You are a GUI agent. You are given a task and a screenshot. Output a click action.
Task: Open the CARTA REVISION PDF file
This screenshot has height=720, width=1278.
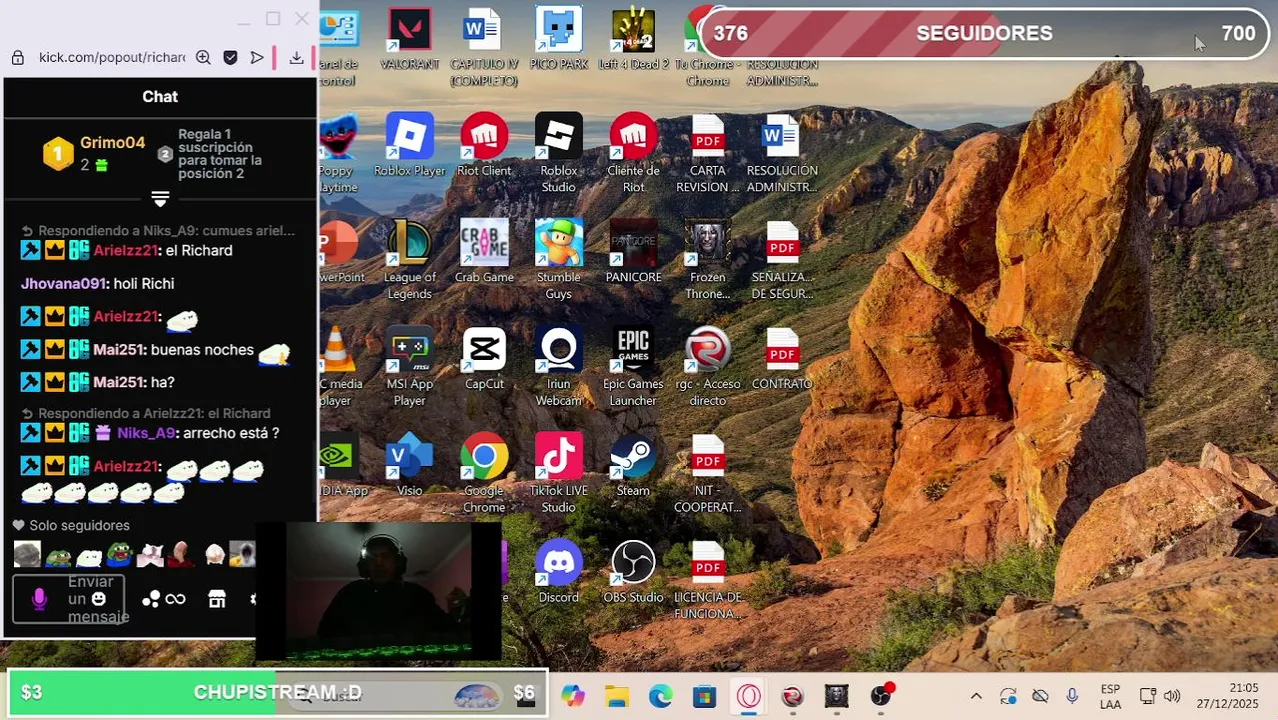click(707, 153)
